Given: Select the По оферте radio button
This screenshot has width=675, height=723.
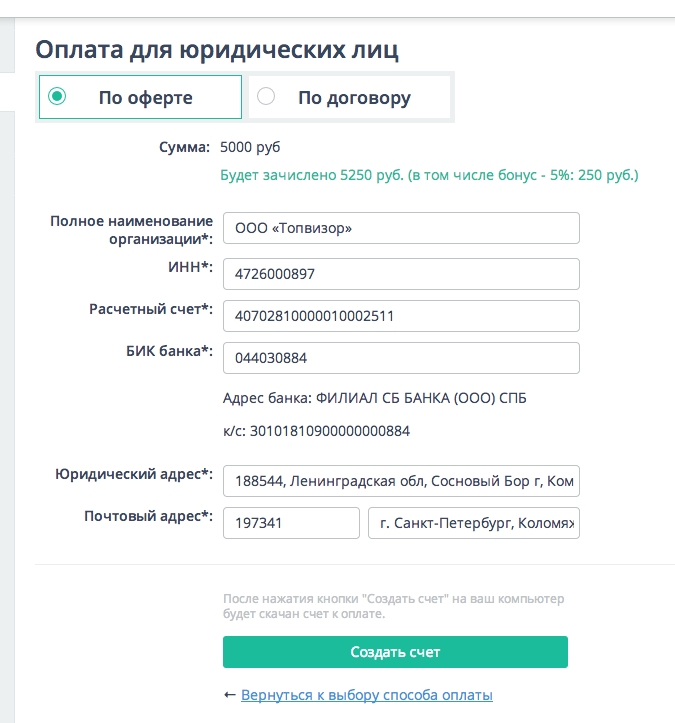Looking at the screenshot, I should (57, 96).
